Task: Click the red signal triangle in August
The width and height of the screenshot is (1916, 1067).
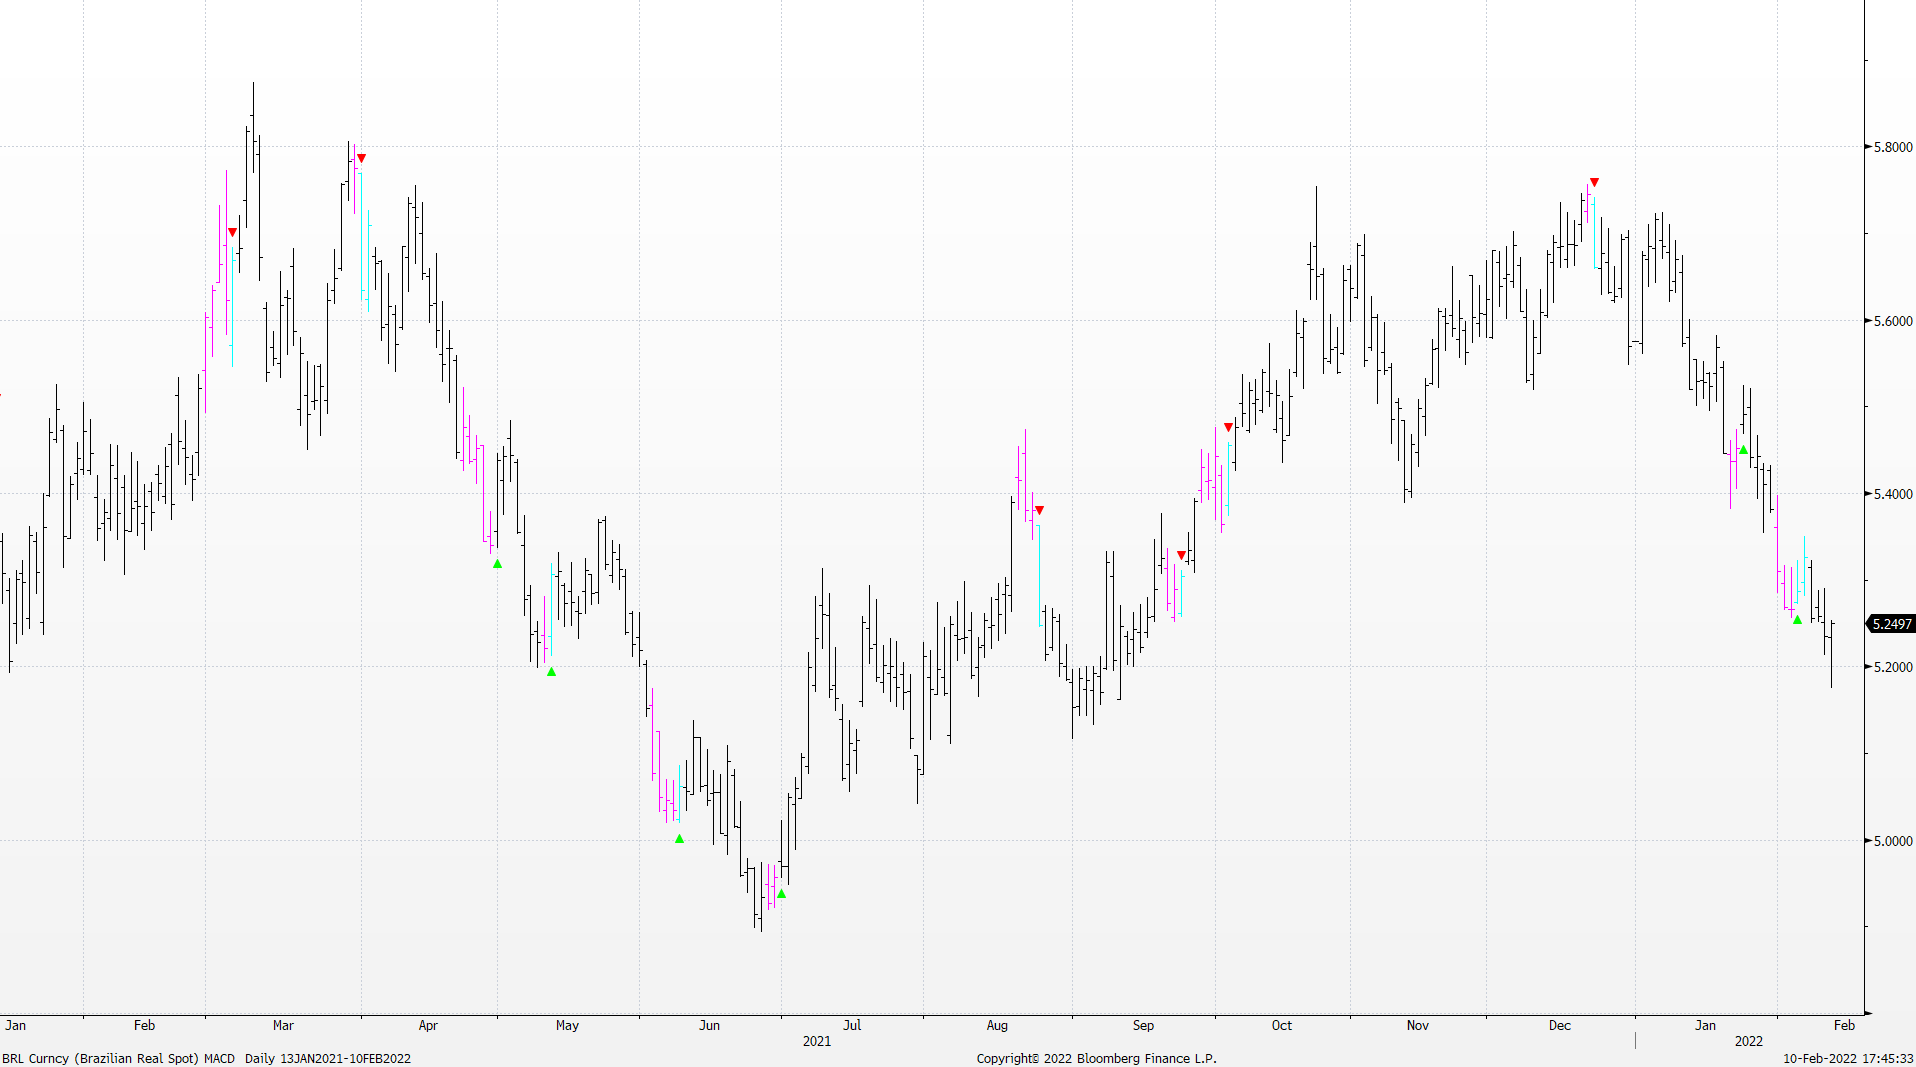Action: point(1039,510)
